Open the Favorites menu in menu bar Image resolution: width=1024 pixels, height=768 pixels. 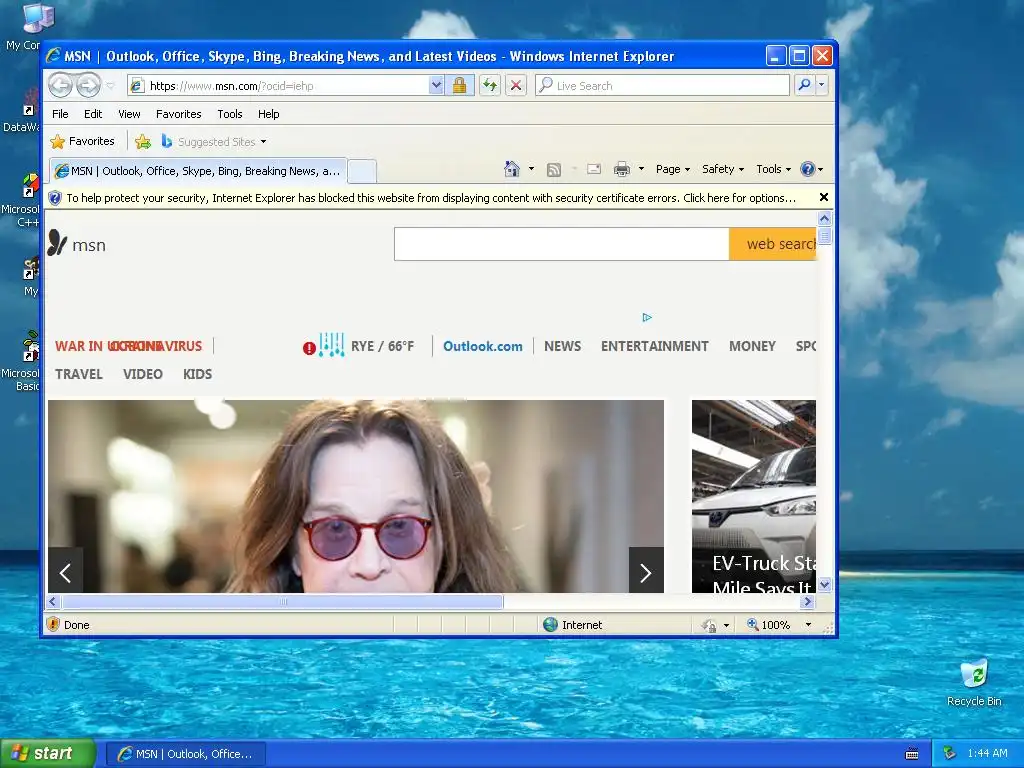click(x=178, y=114)
